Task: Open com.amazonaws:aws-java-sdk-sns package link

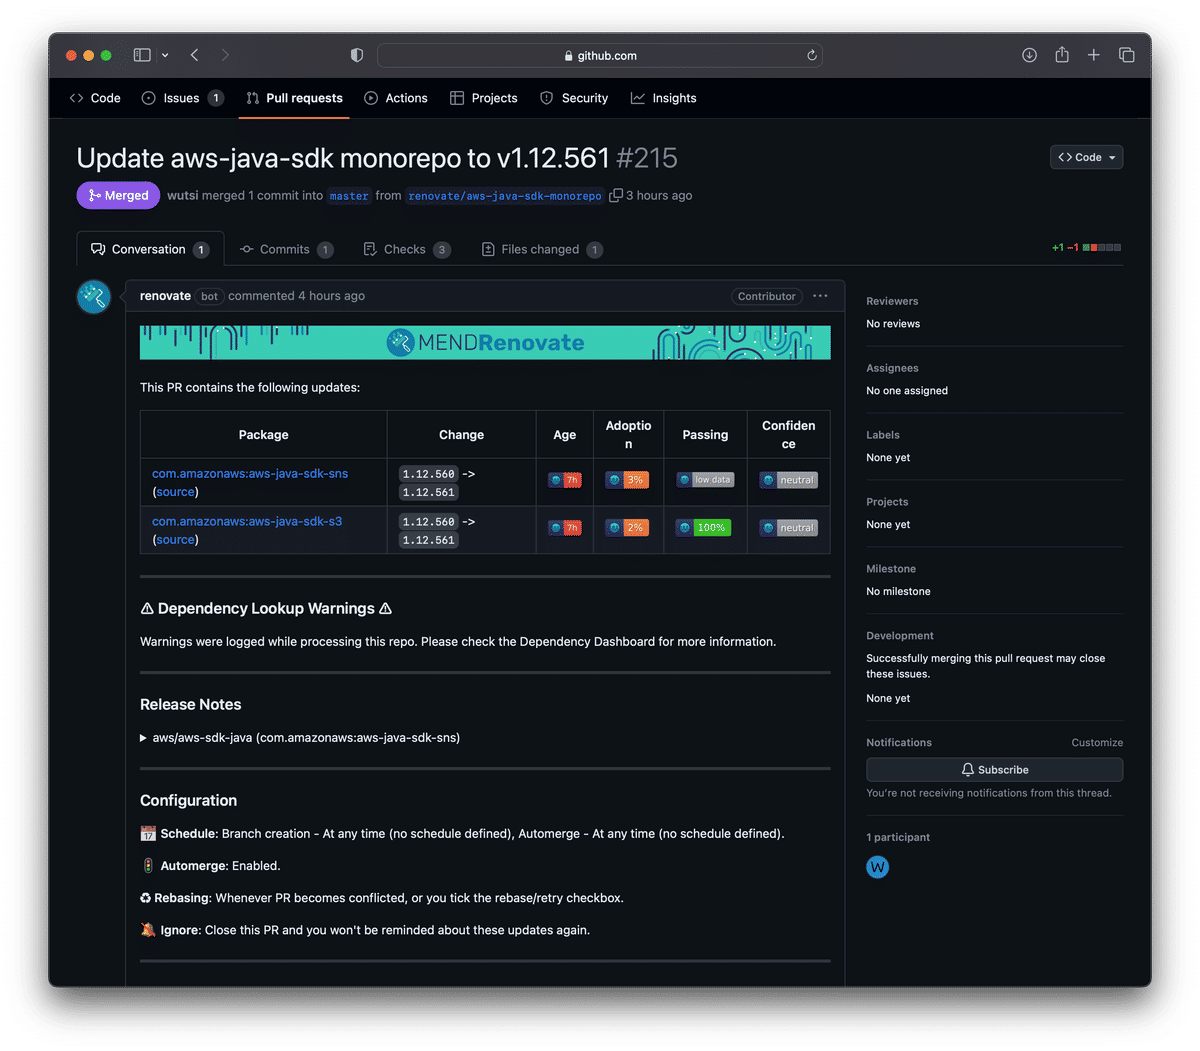Action: (x=250, y=474)
